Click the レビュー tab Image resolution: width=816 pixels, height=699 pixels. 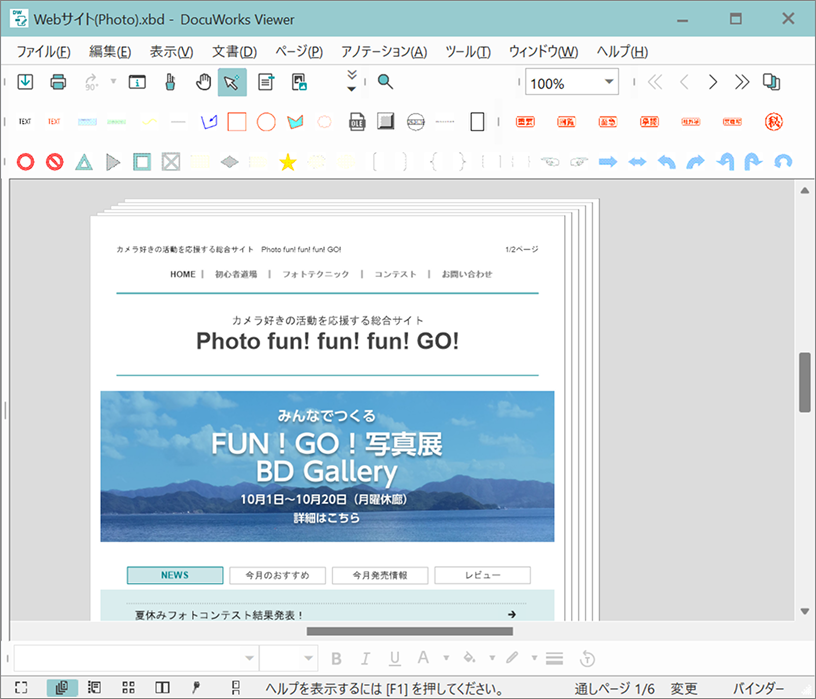point(482,575)
